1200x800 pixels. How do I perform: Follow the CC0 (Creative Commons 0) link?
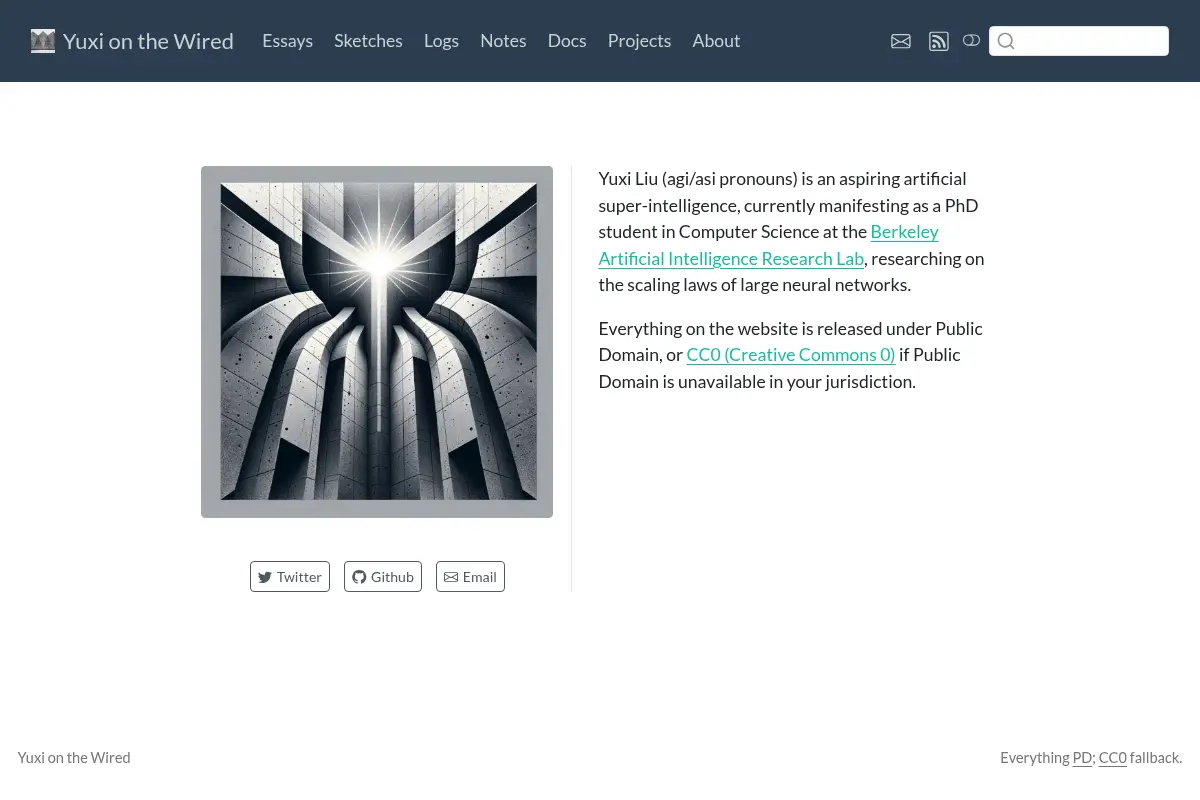(791, 355)
